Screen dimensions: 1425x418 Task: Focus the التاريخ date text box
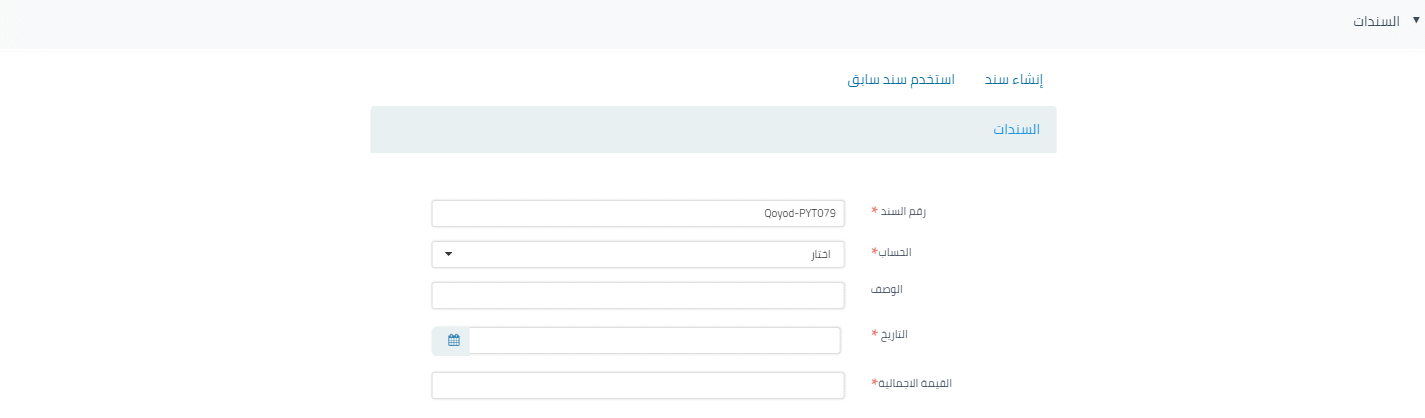[x=655, y=340]
